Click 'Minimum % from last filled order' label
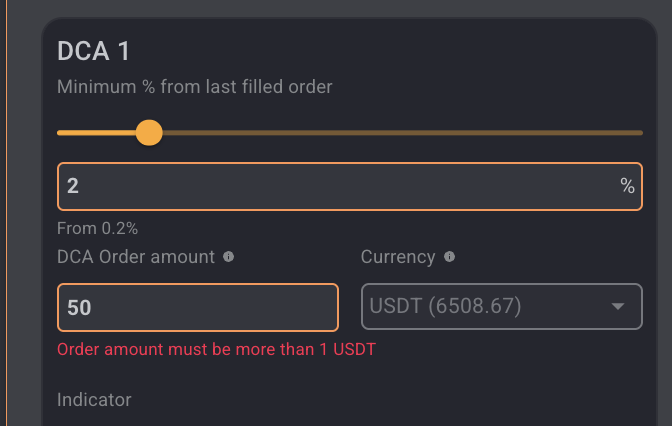 pos(195,87)
